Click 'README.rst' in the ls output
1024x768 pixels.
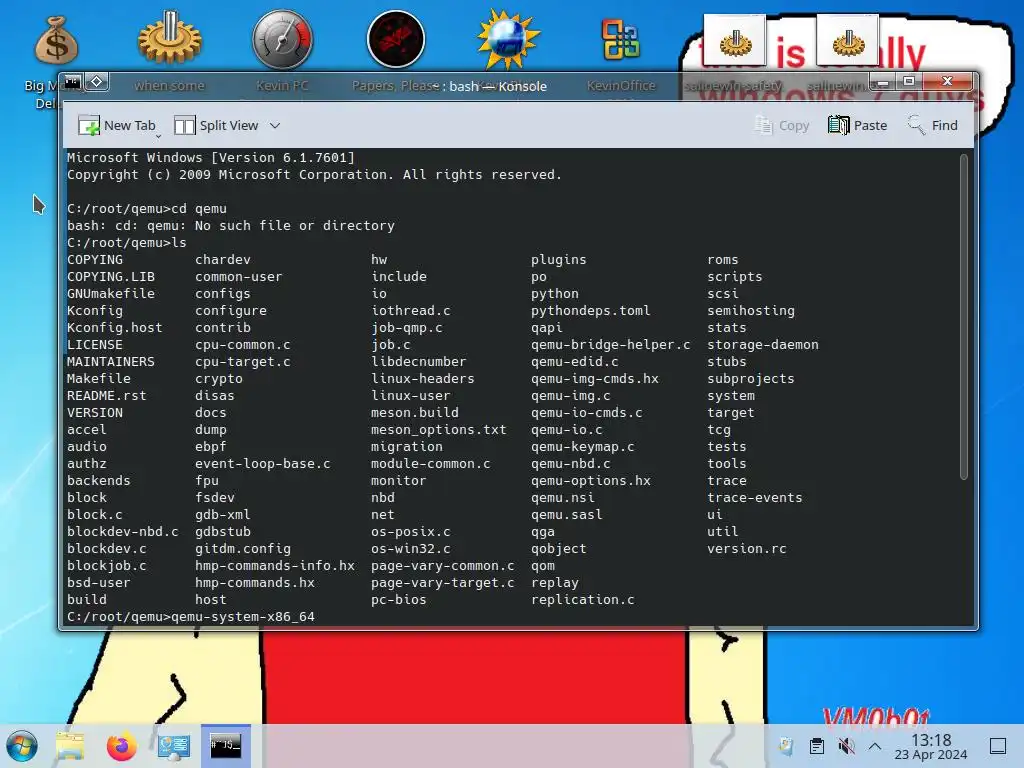point(106,396)
